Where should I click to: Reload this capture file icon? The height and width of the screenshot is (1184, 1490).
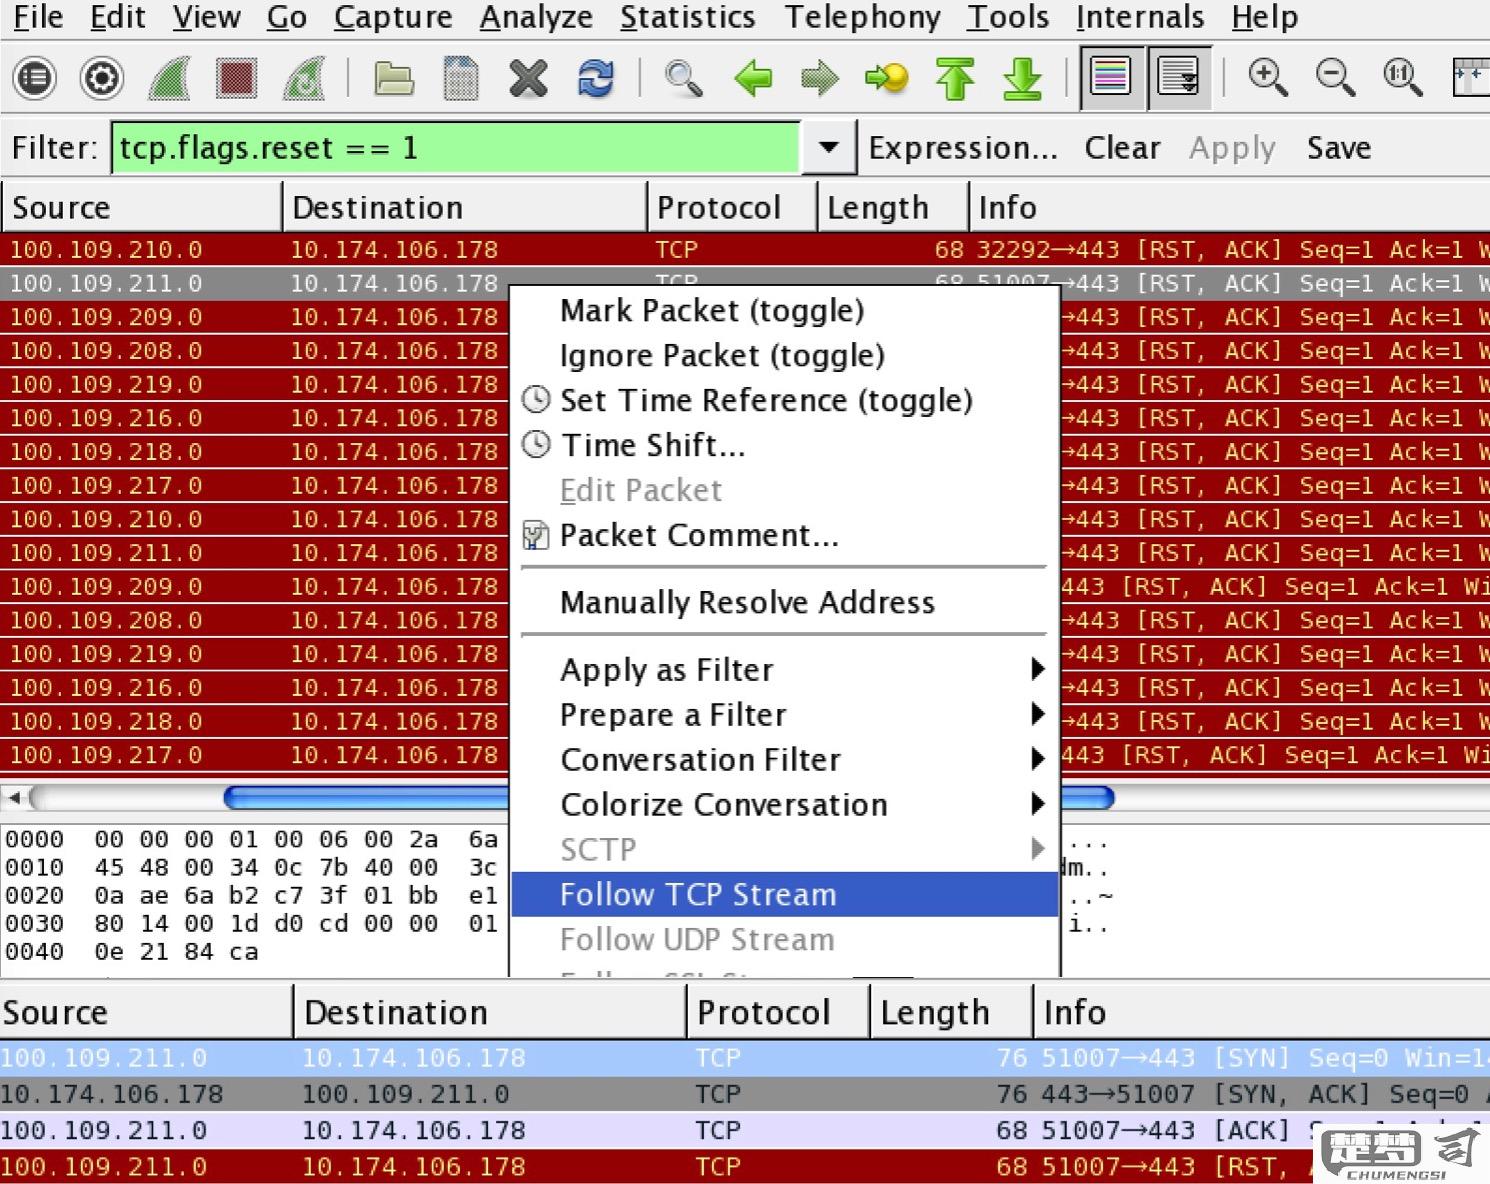pos(596,78)
